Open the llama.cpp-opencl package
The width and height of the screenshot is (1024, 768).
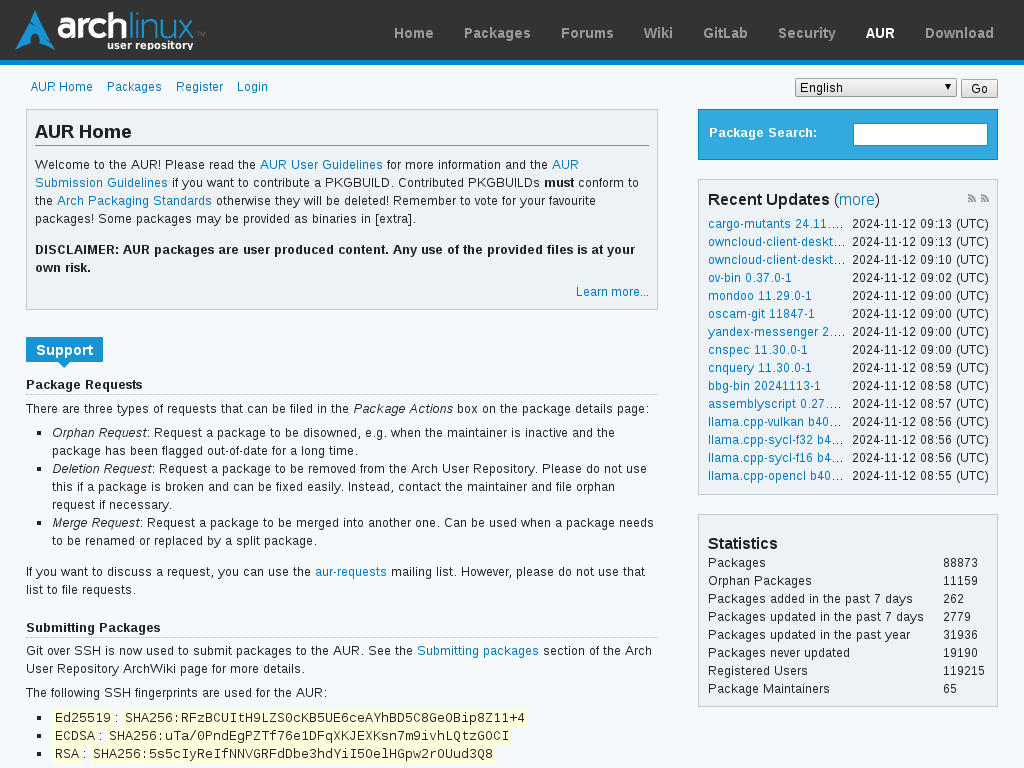[x=775, y=476]
